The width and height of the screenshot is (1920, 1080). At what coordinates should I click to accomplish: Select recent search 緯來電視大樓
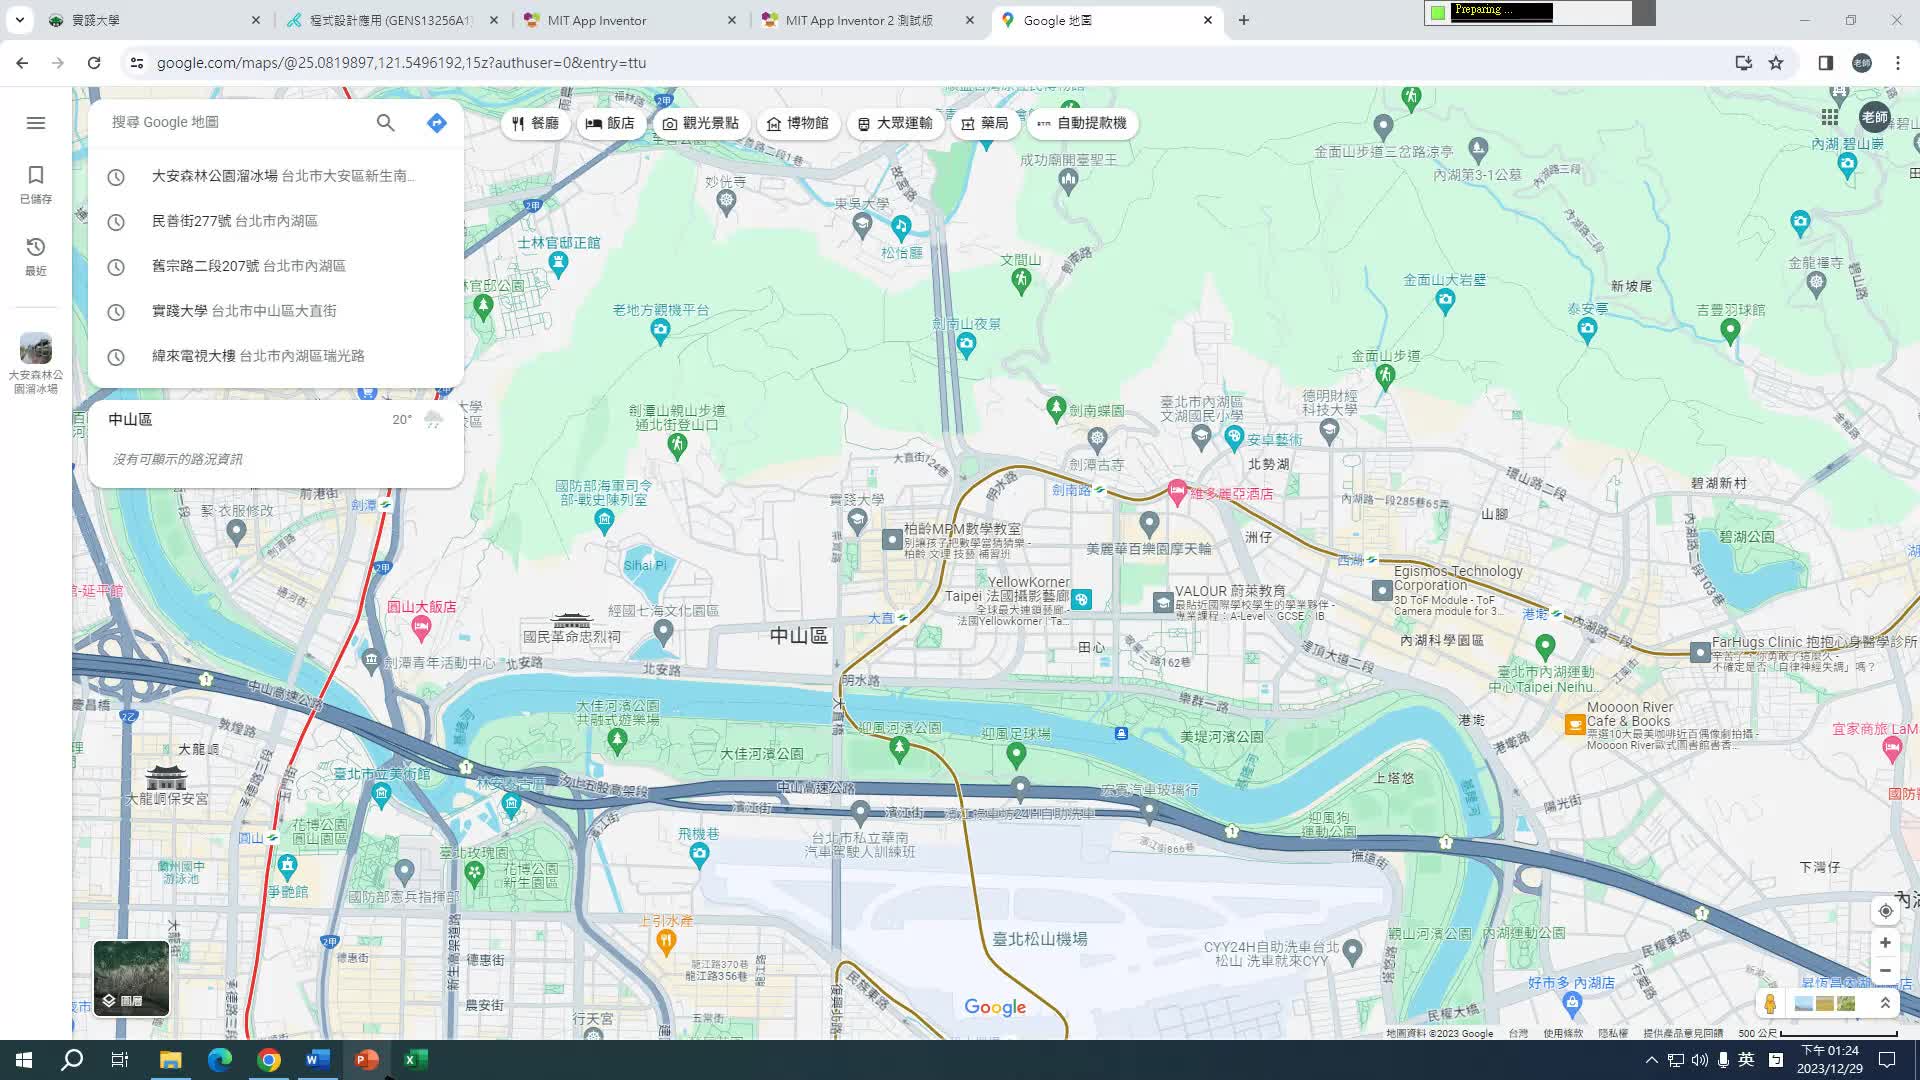(x=276, y=356)
